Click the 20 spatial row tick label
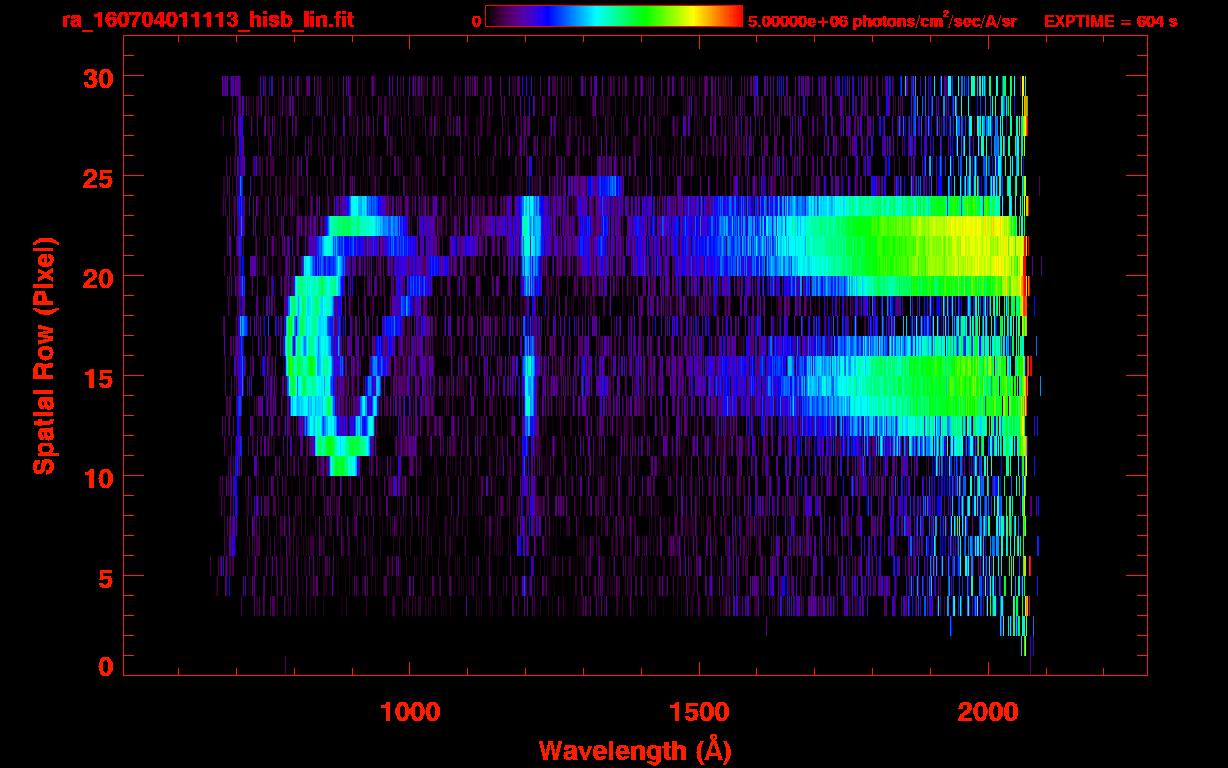This screenshot has height=768, width=1228. point(99,277)
